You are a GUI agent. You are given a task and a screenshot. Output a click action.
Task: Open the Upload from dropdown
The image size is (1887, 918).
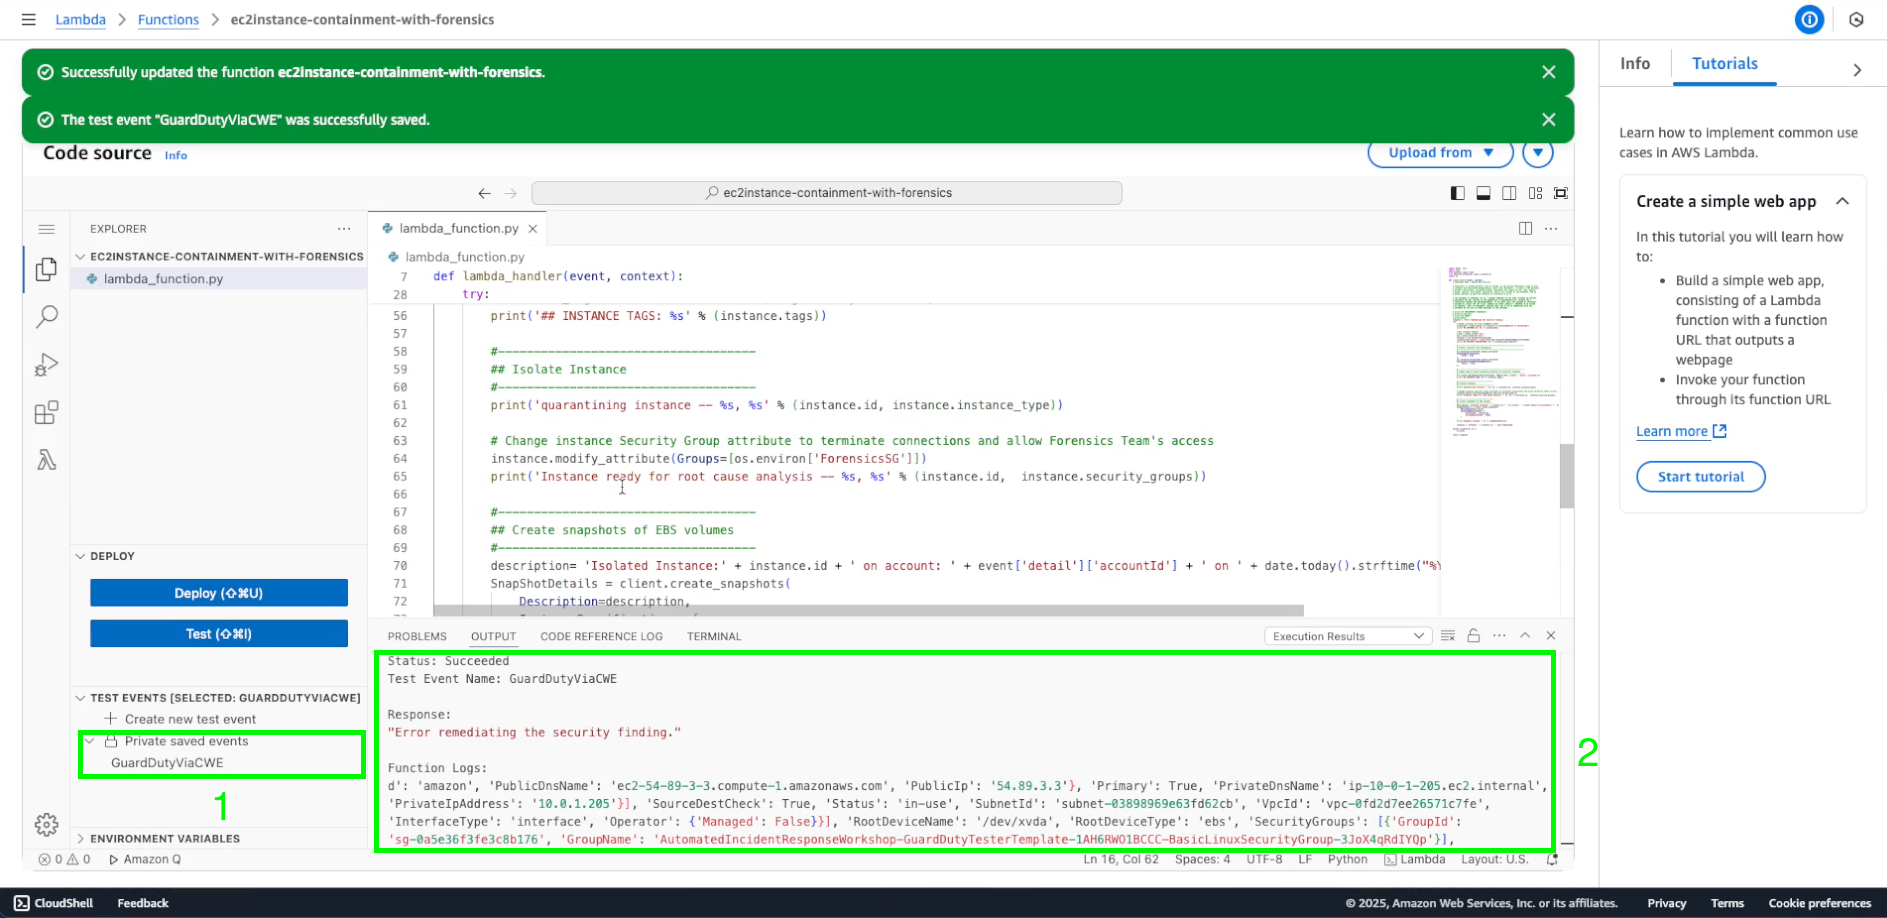pos(1440,153)
